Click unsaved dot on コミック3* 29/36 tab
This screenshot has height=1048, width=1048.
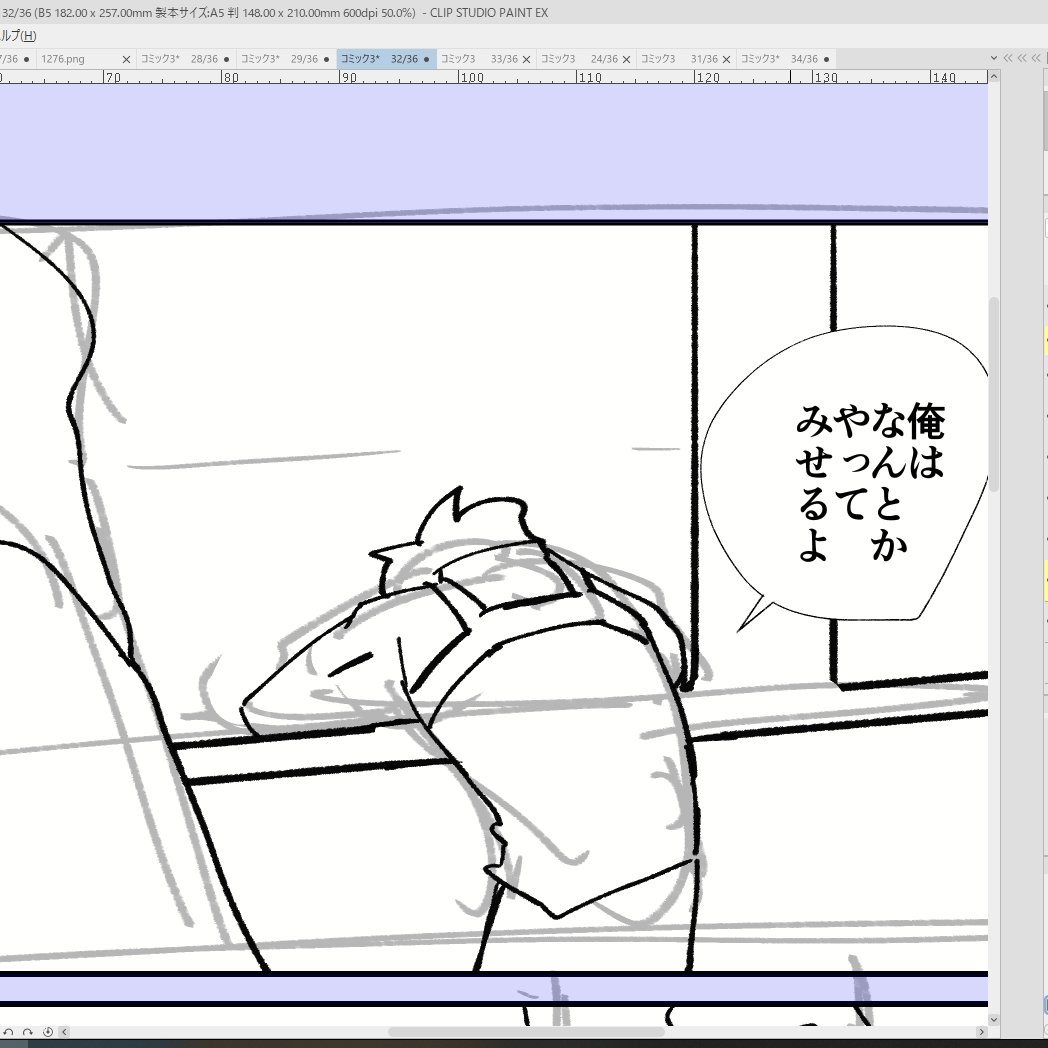[x=327, y=59]
